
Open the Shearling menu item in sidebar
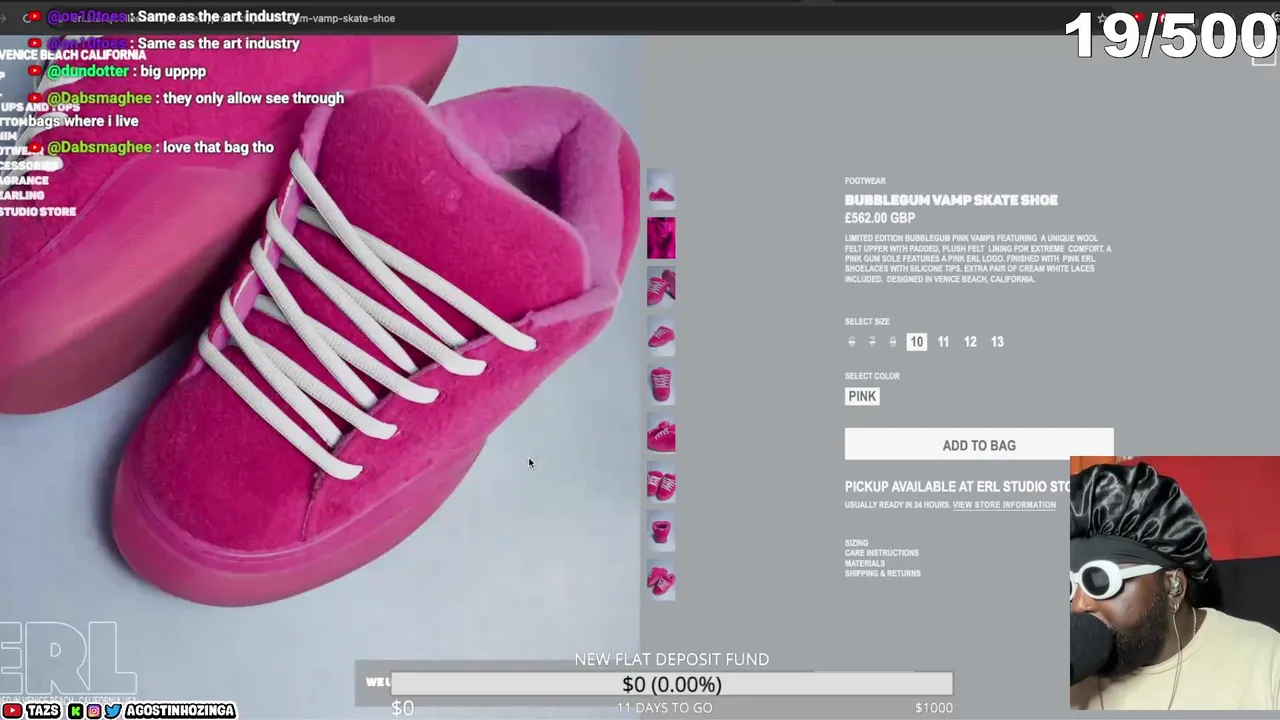pos(22,196)
